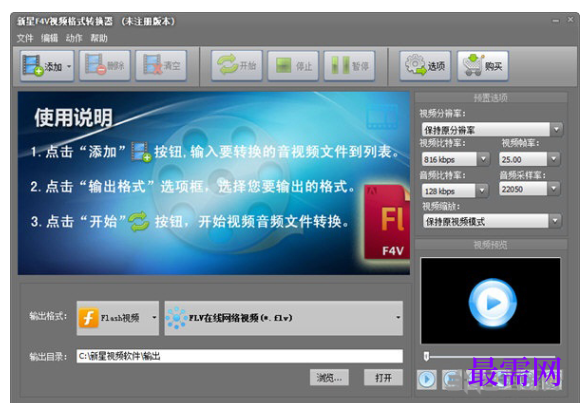Click the 浏览... browse button

[x=329, y=377]
